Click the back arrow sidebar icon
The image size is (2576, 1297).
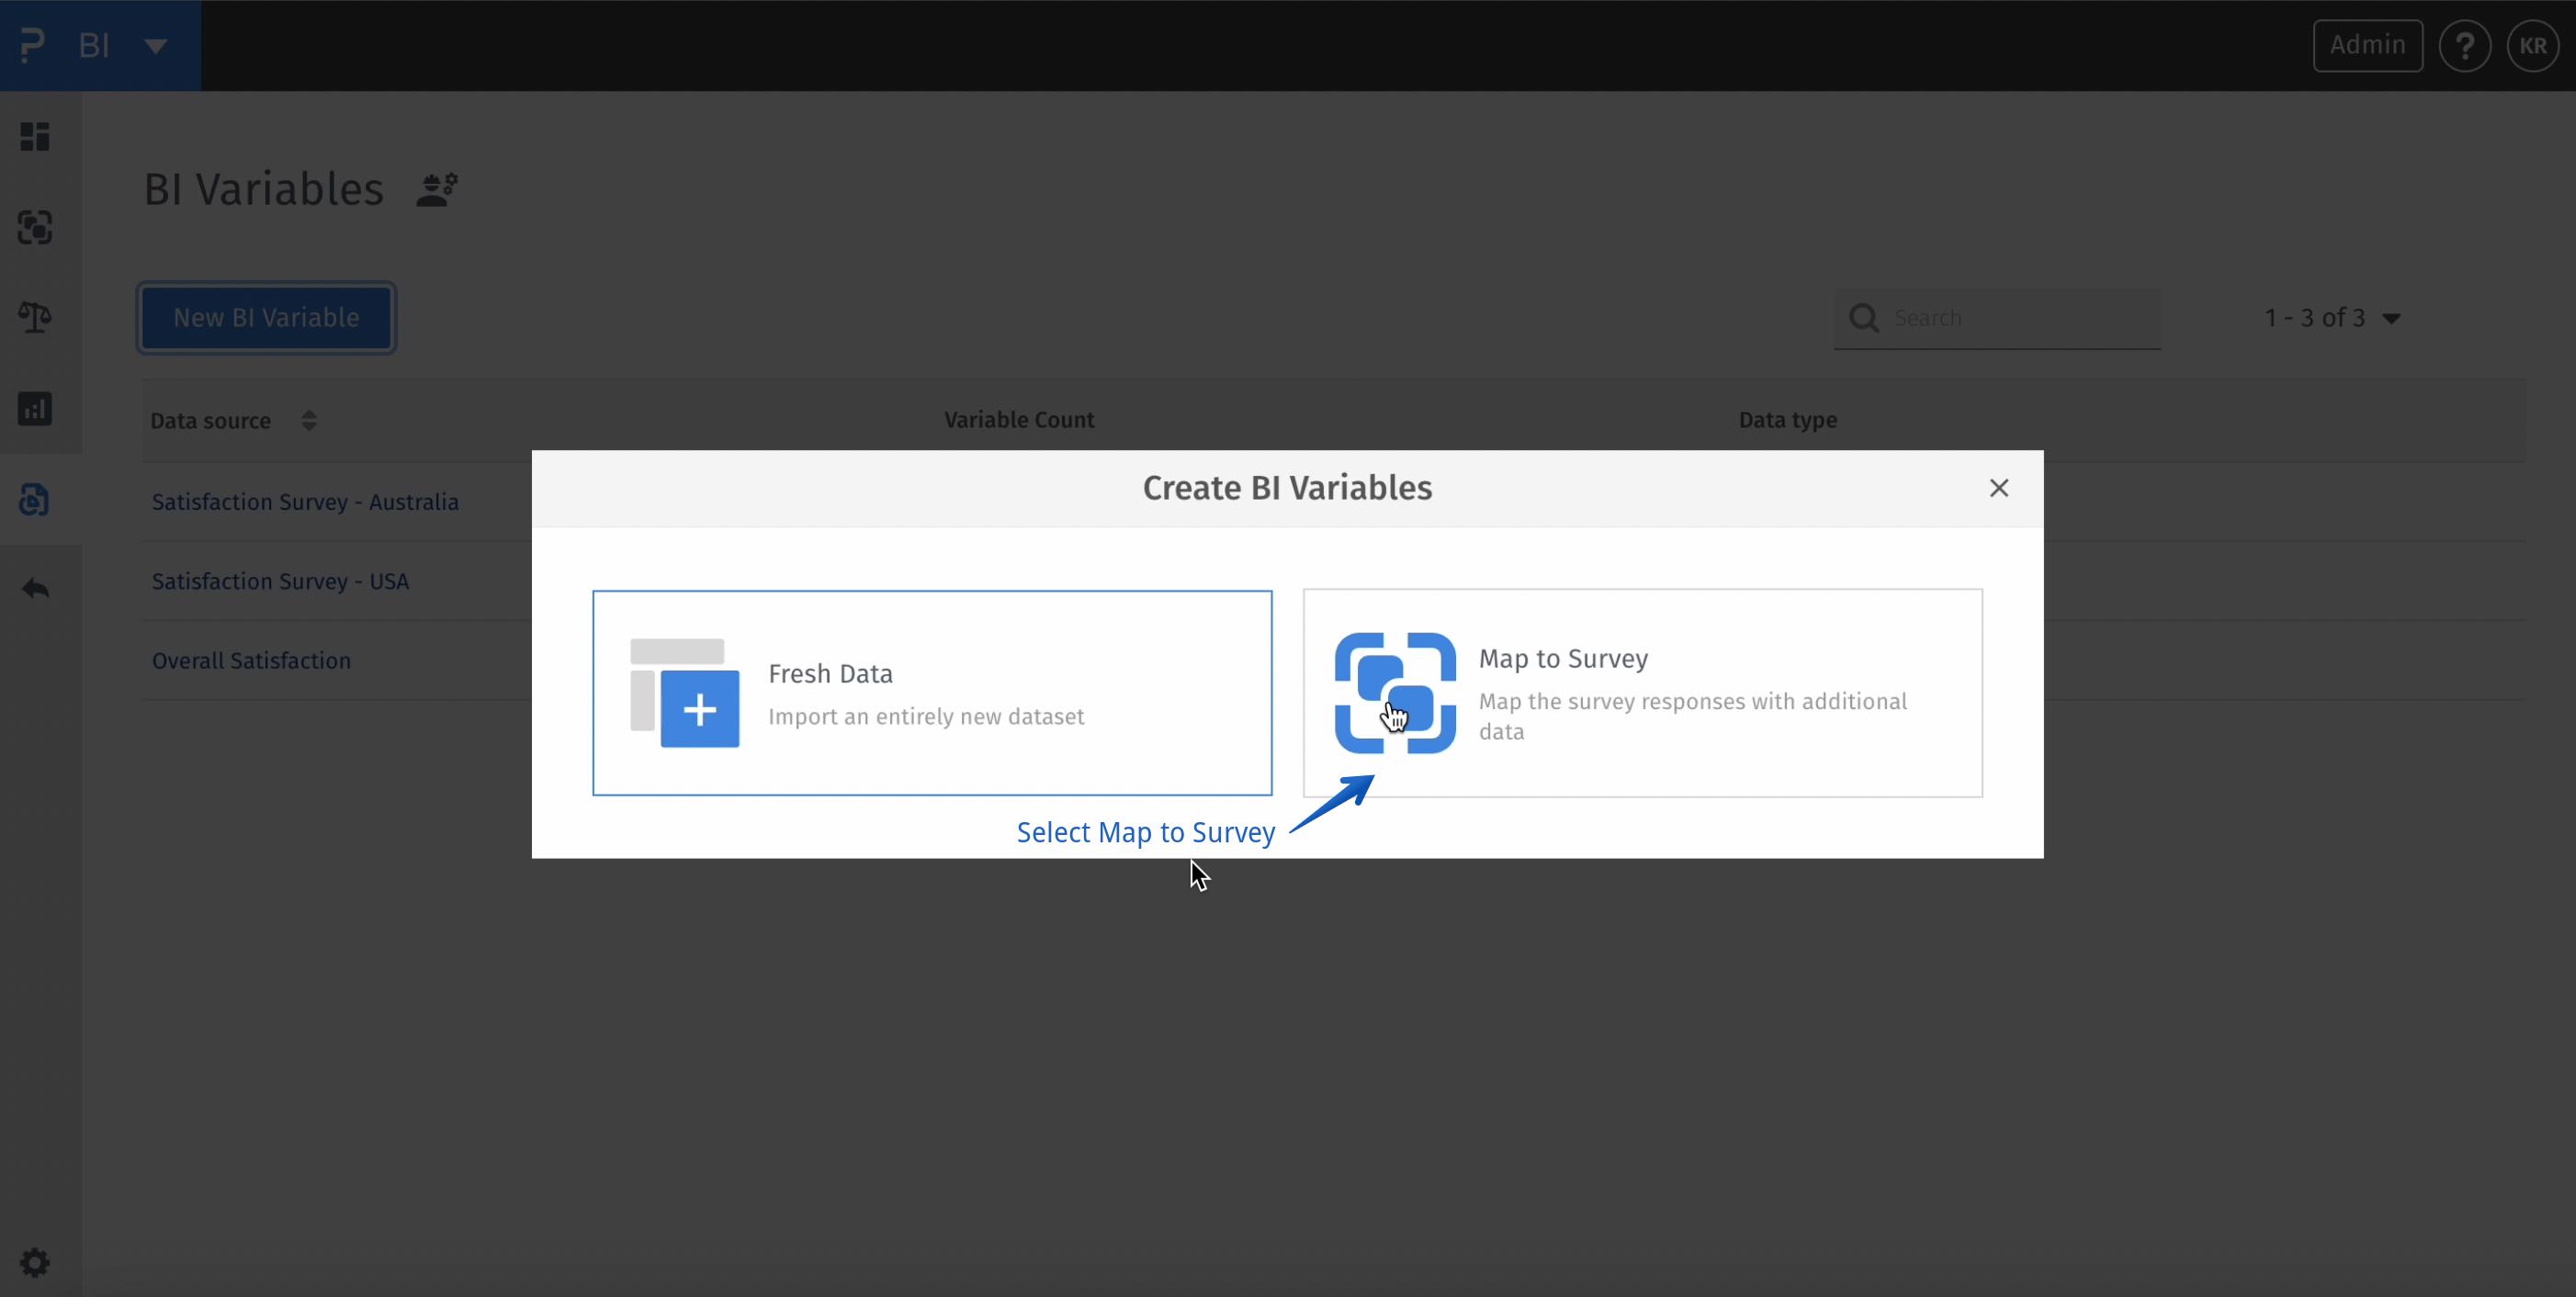click(35, 589)
